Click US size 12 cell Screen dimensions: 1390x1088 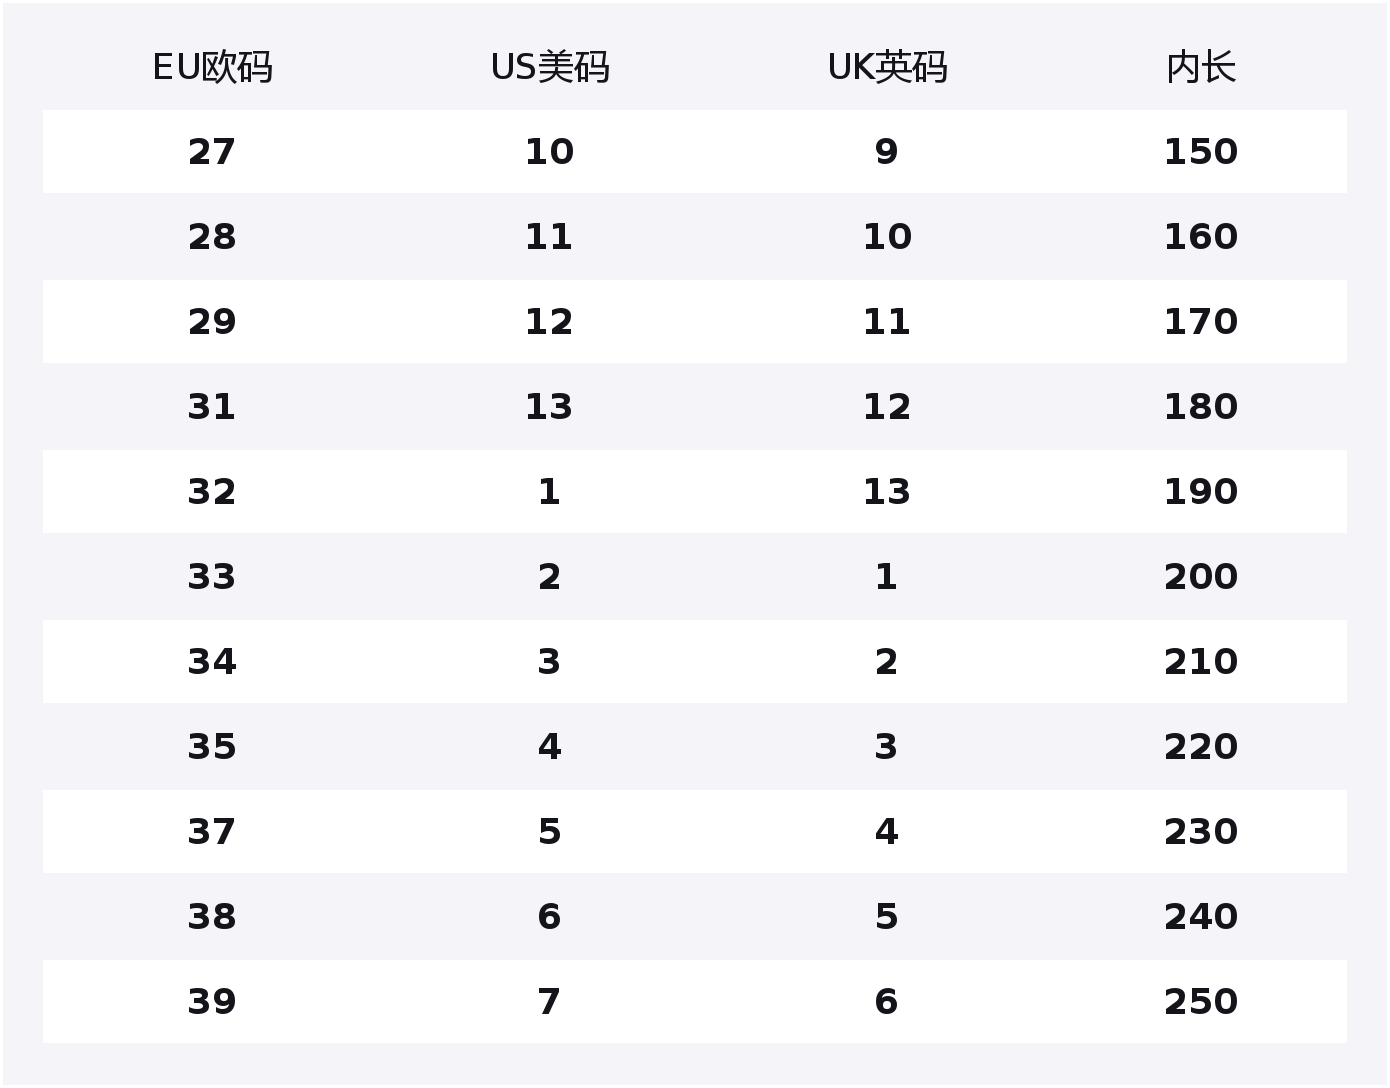click(549, 322)
